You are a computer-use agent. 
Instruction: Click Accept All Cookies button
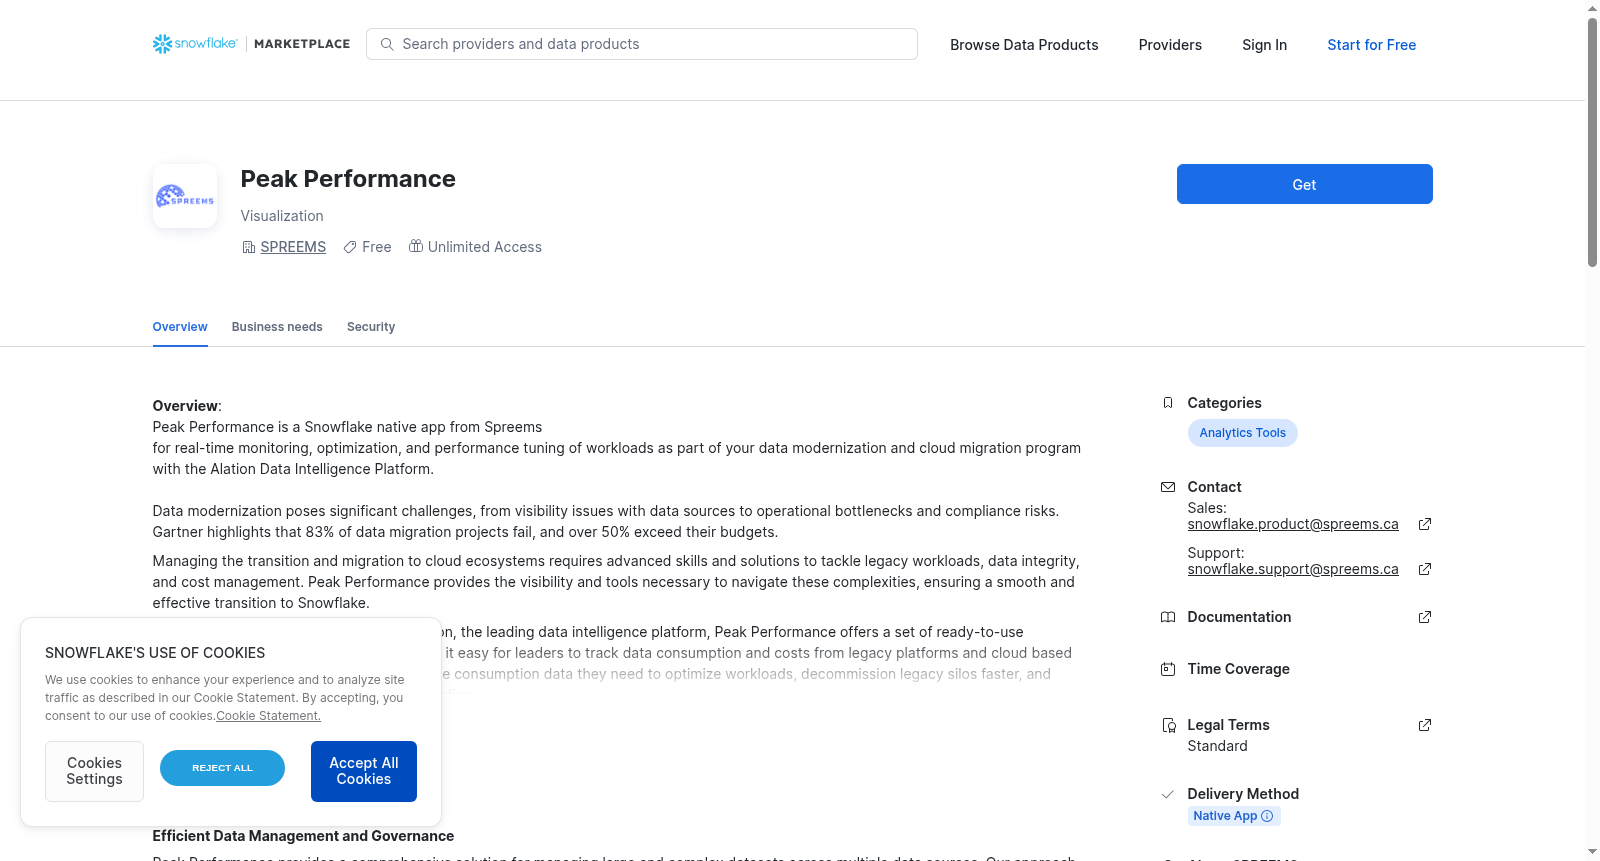tap(364, 771)
